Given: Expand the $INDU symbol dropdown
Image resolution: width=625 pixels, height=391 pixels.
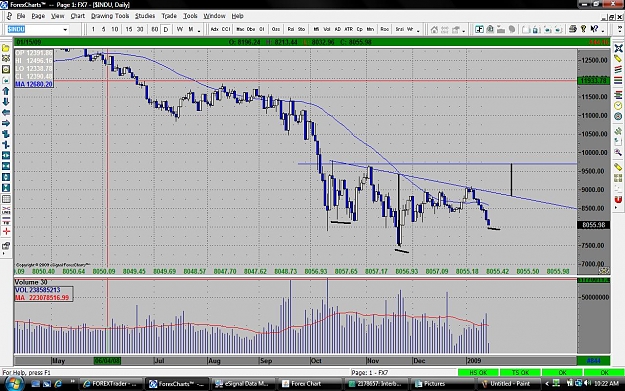Looking at the screenshot, I should 65,29.
